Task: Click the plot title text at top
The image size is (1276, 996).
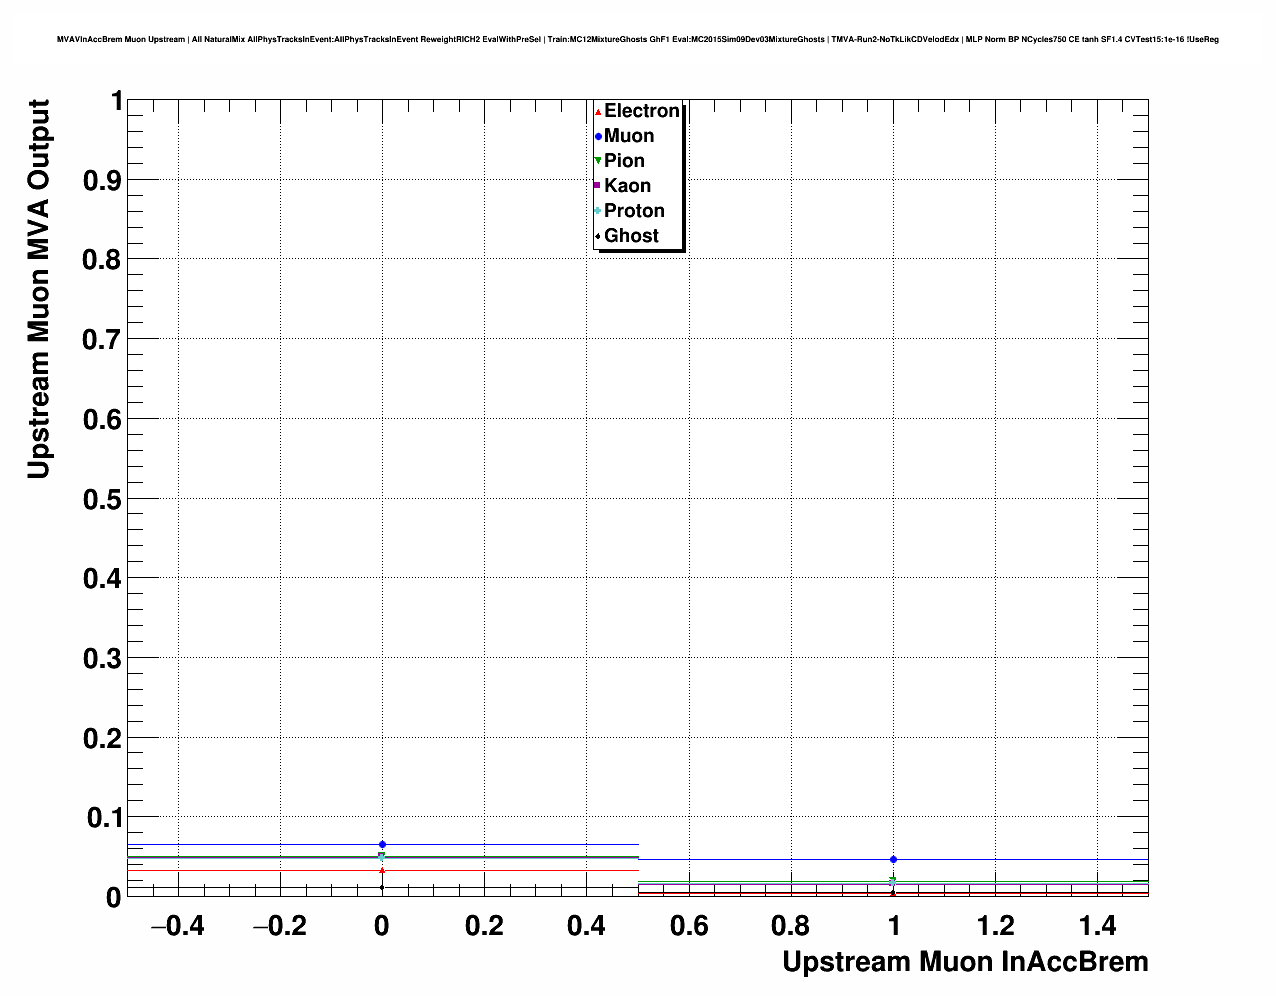Action: (638, 40)
